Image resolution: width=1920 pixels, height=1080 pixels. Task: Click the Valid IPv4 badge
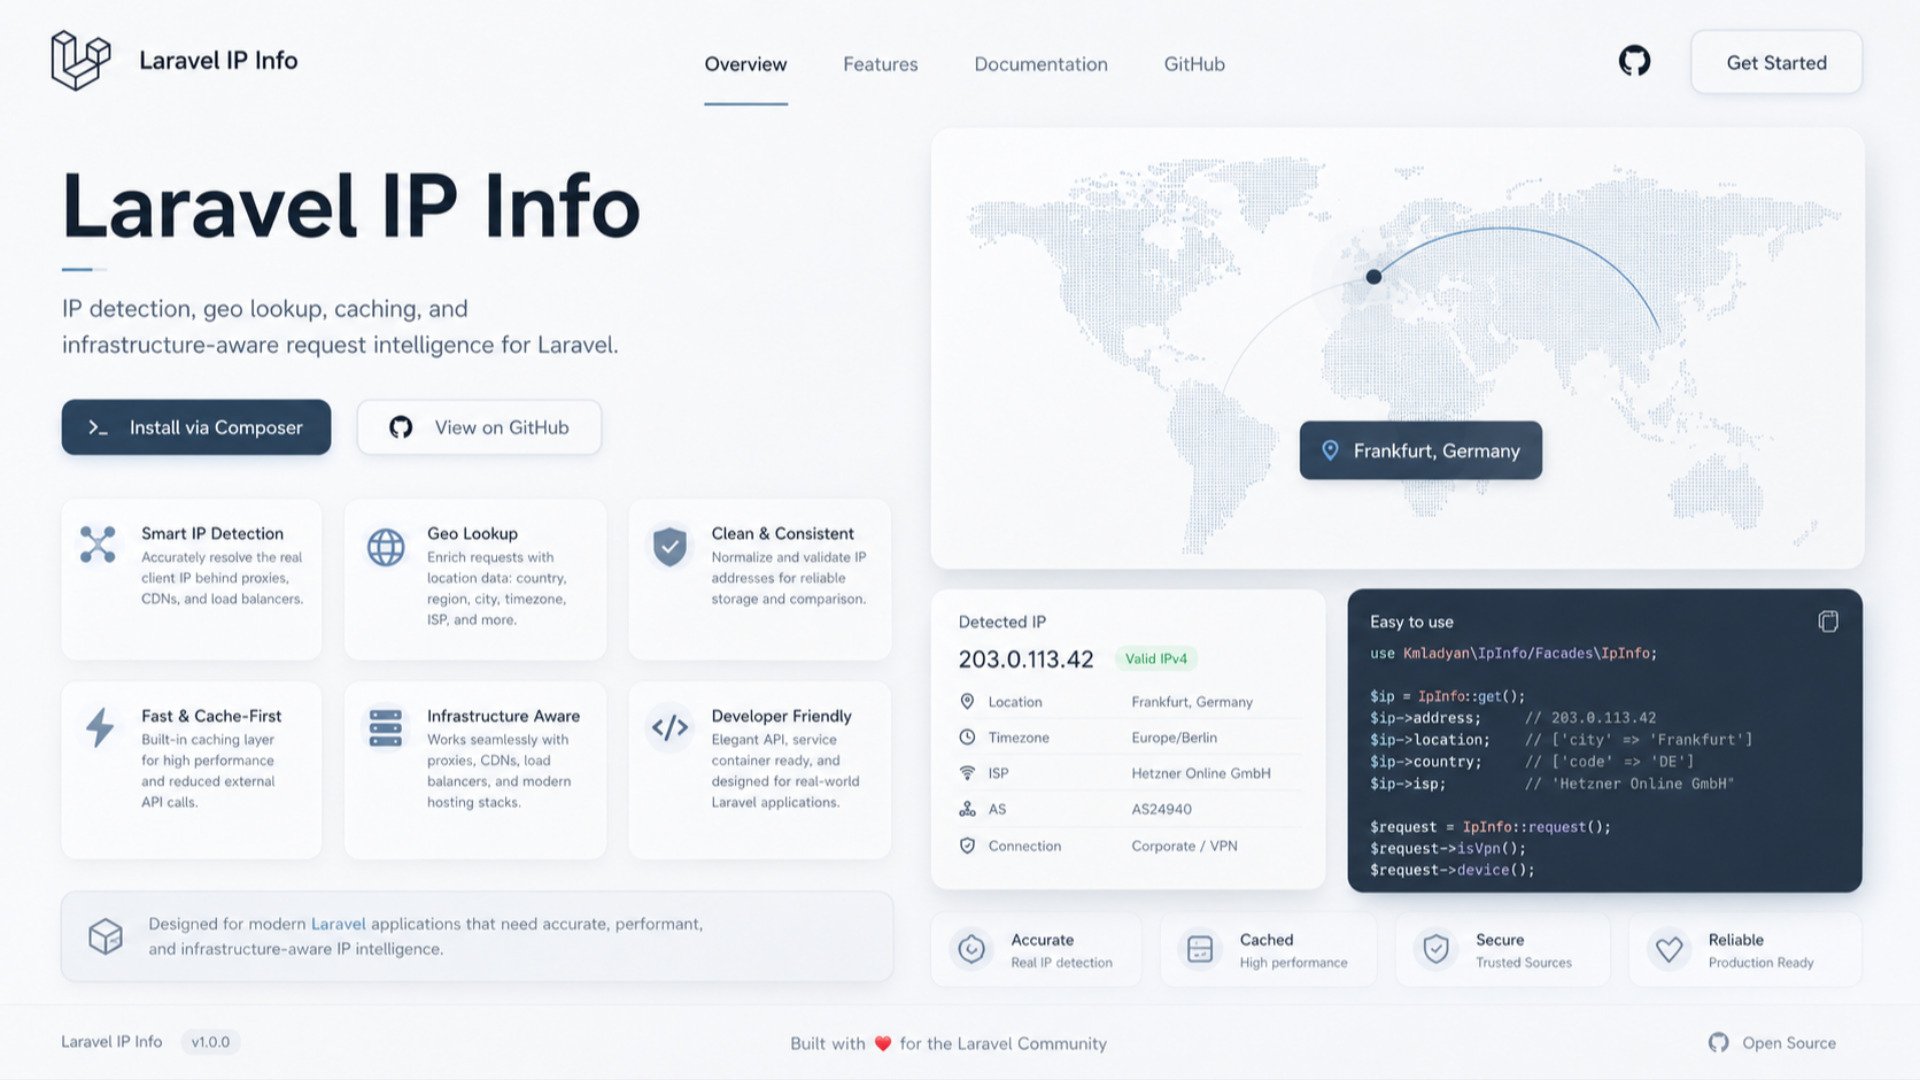(x=1156, y=659)
